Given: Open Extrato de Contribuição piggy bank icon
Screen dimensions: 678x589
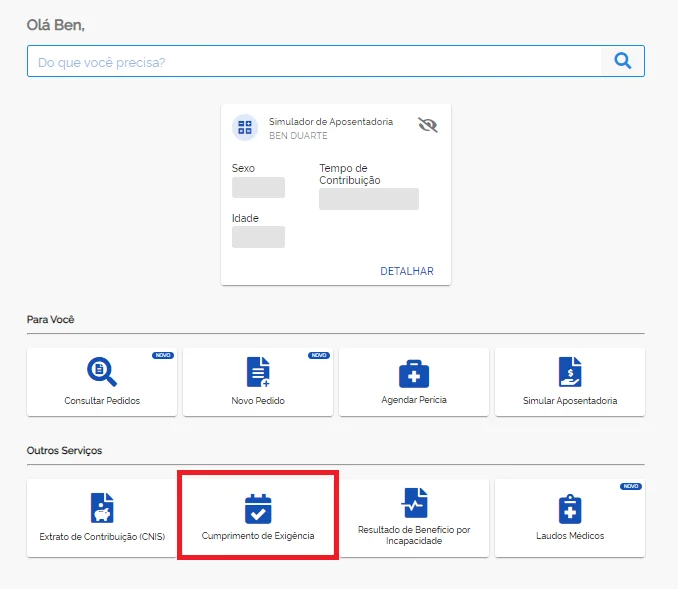Looking at the screenshot, I should click(102, 508).
